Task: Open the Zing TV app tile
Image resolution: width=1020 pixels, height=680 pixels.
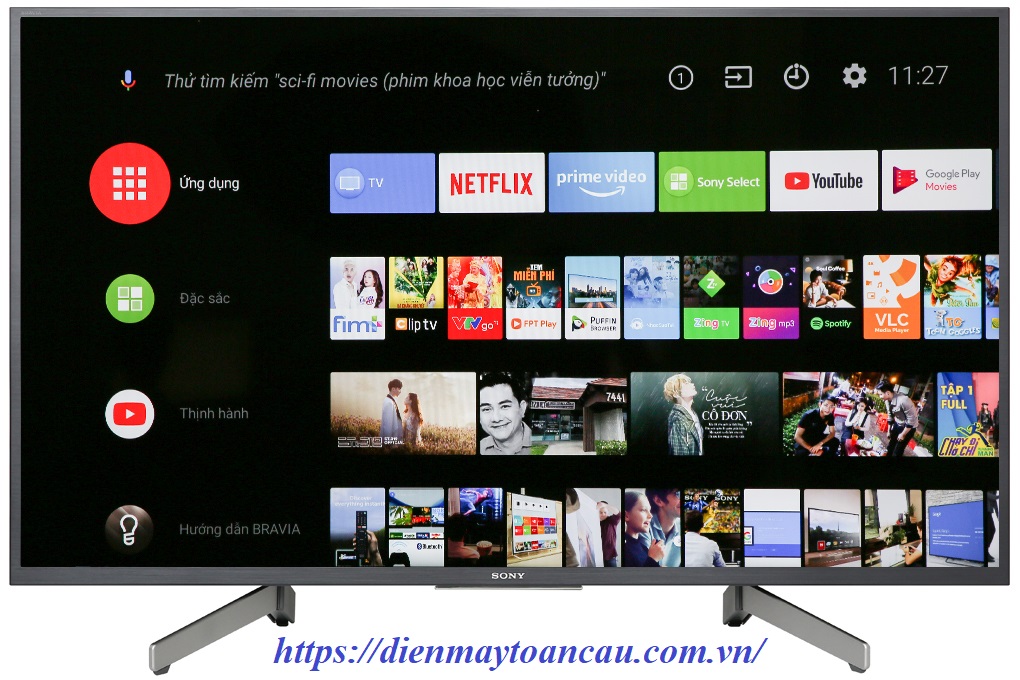Action: 711,297
